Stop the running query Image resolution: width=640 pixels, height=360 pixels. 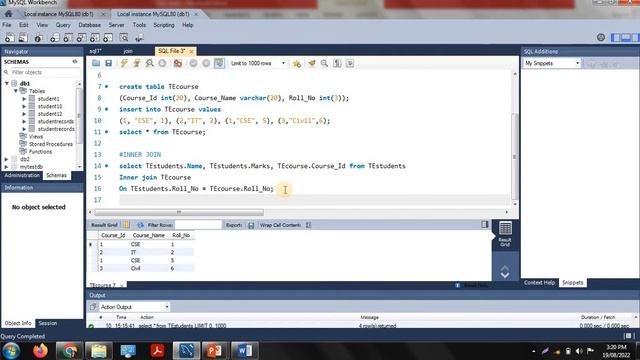pyautogui.click(x=162, y=63)
